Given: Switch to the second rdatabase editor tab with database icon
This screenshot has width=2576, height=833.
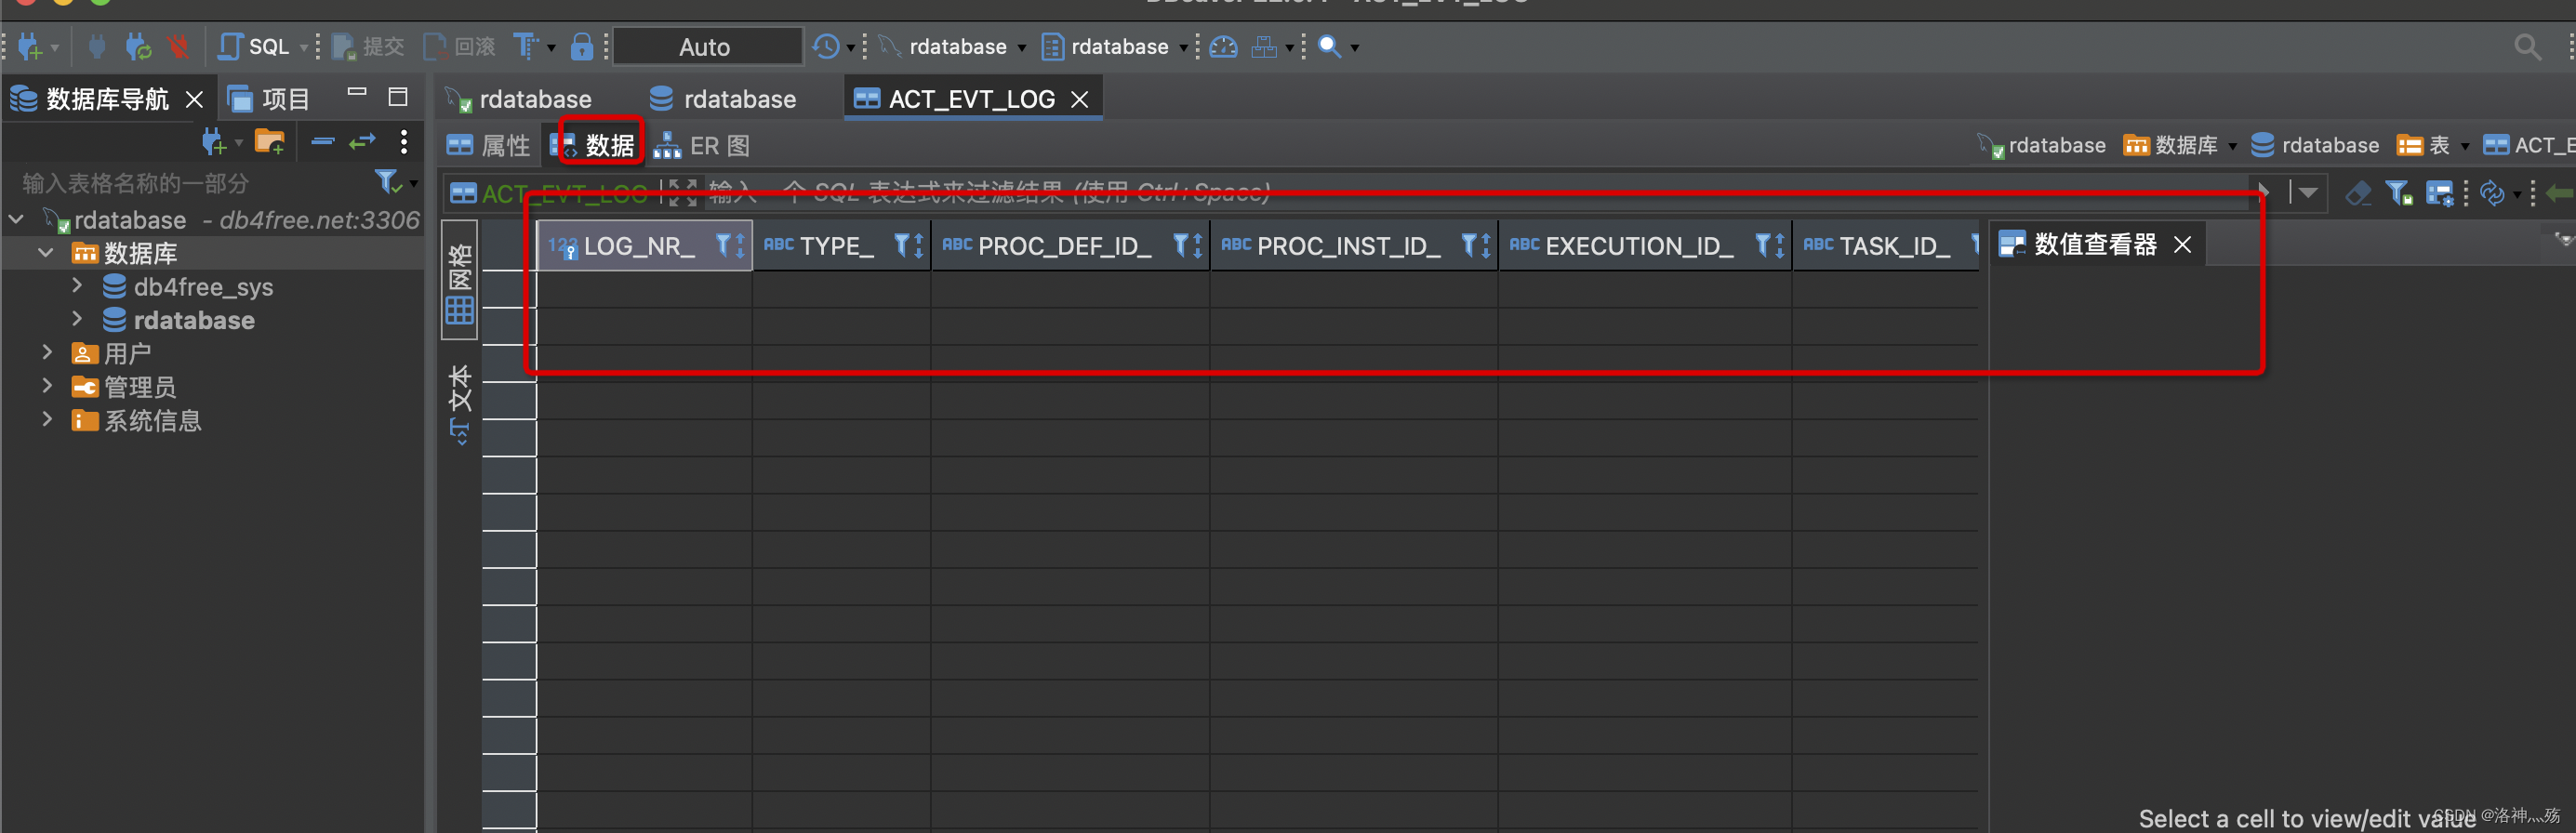Looking at the screenshot, I should click(x=723, y=99).
